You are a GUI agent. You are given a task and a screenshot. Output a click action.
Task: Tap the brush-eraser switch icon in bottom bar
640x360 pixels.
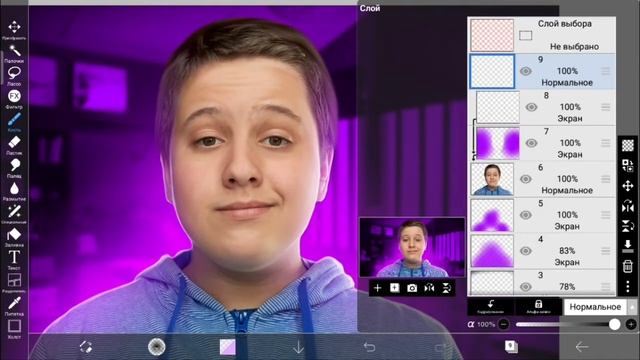click(86, 347)
